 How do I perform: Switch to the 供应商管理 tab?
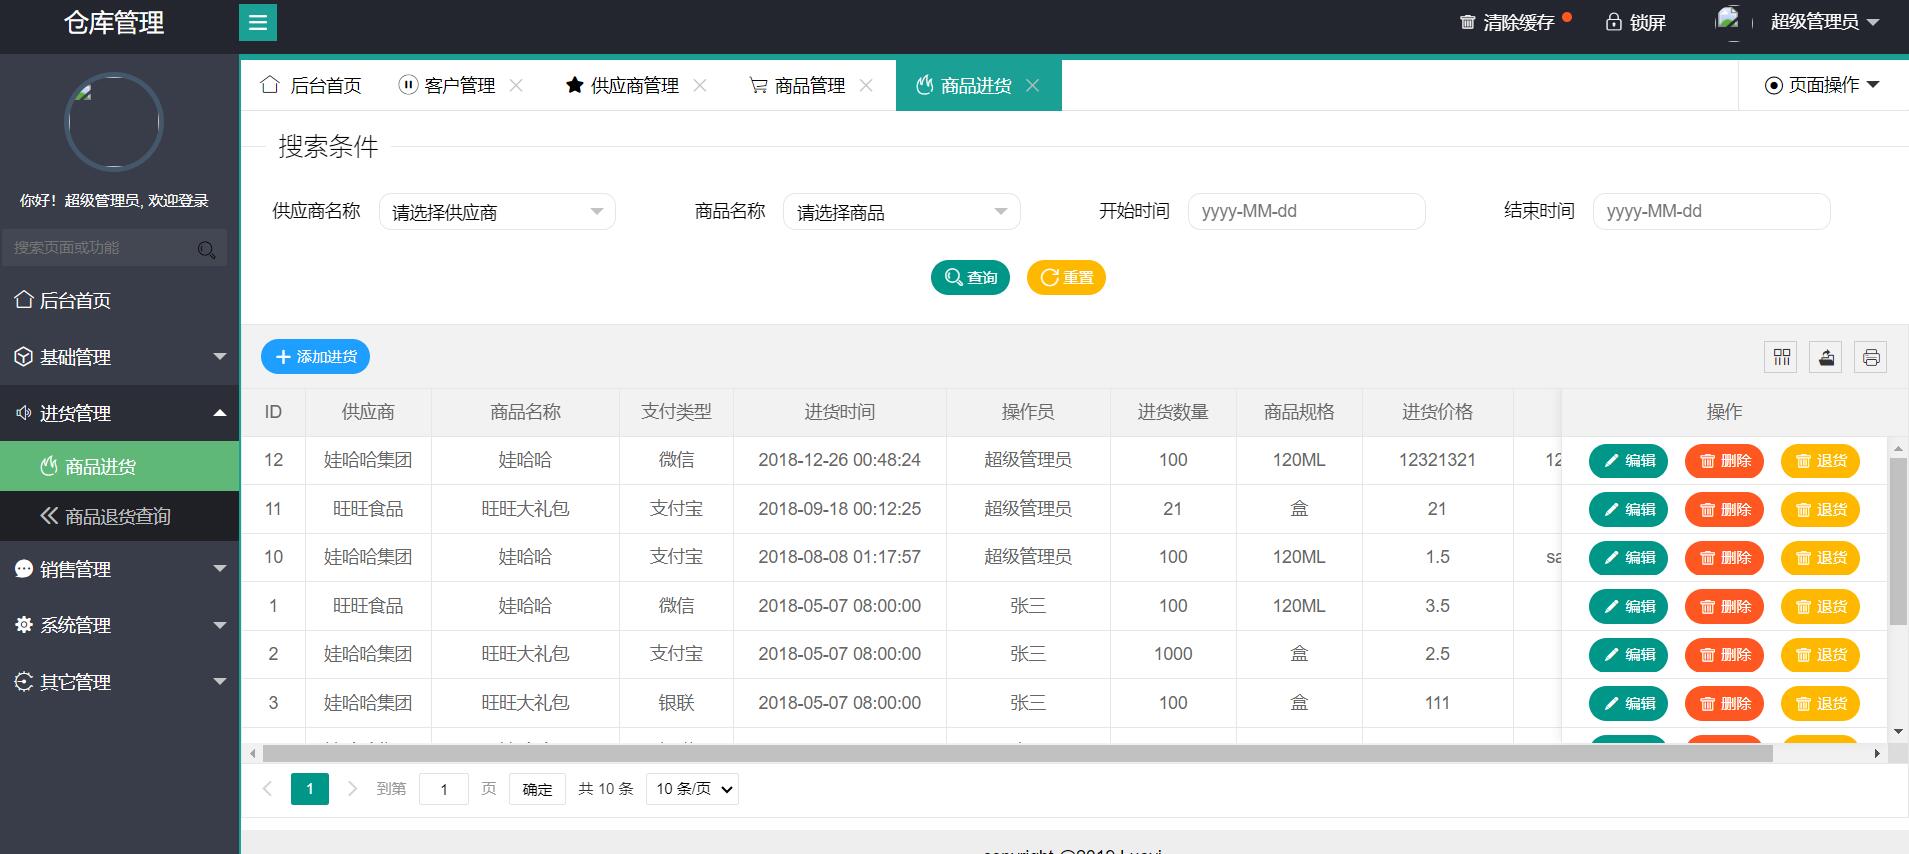point(621,85)
